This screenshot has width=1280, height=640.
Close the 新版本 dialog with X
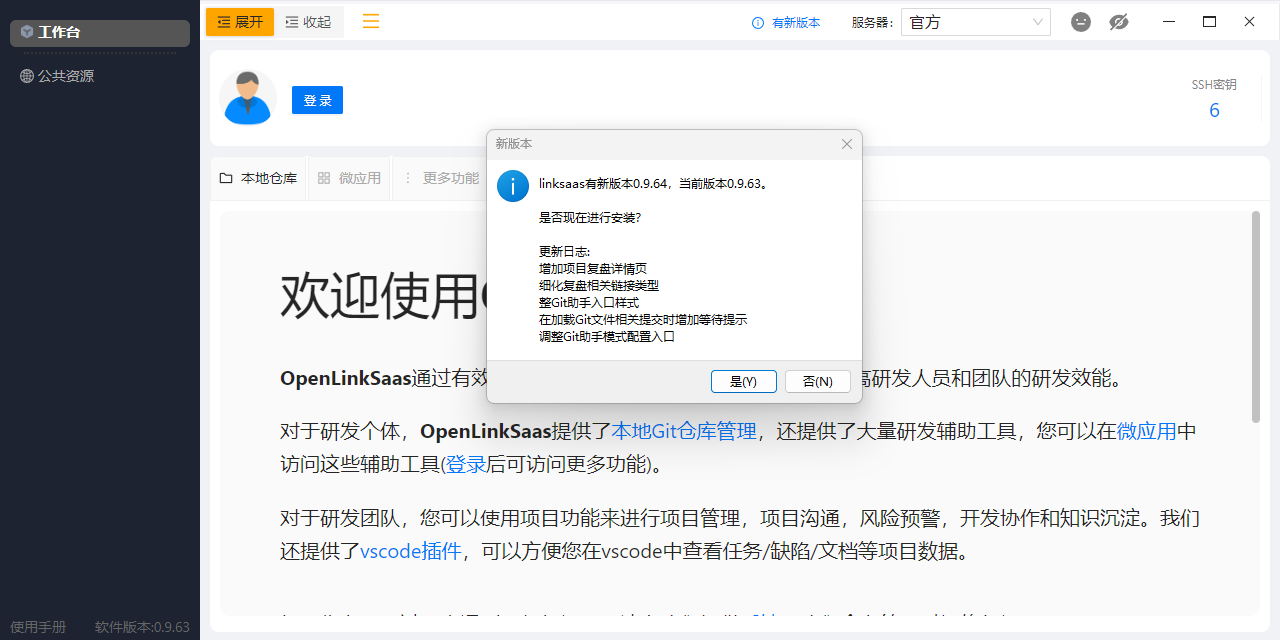[x=847, y=144]
